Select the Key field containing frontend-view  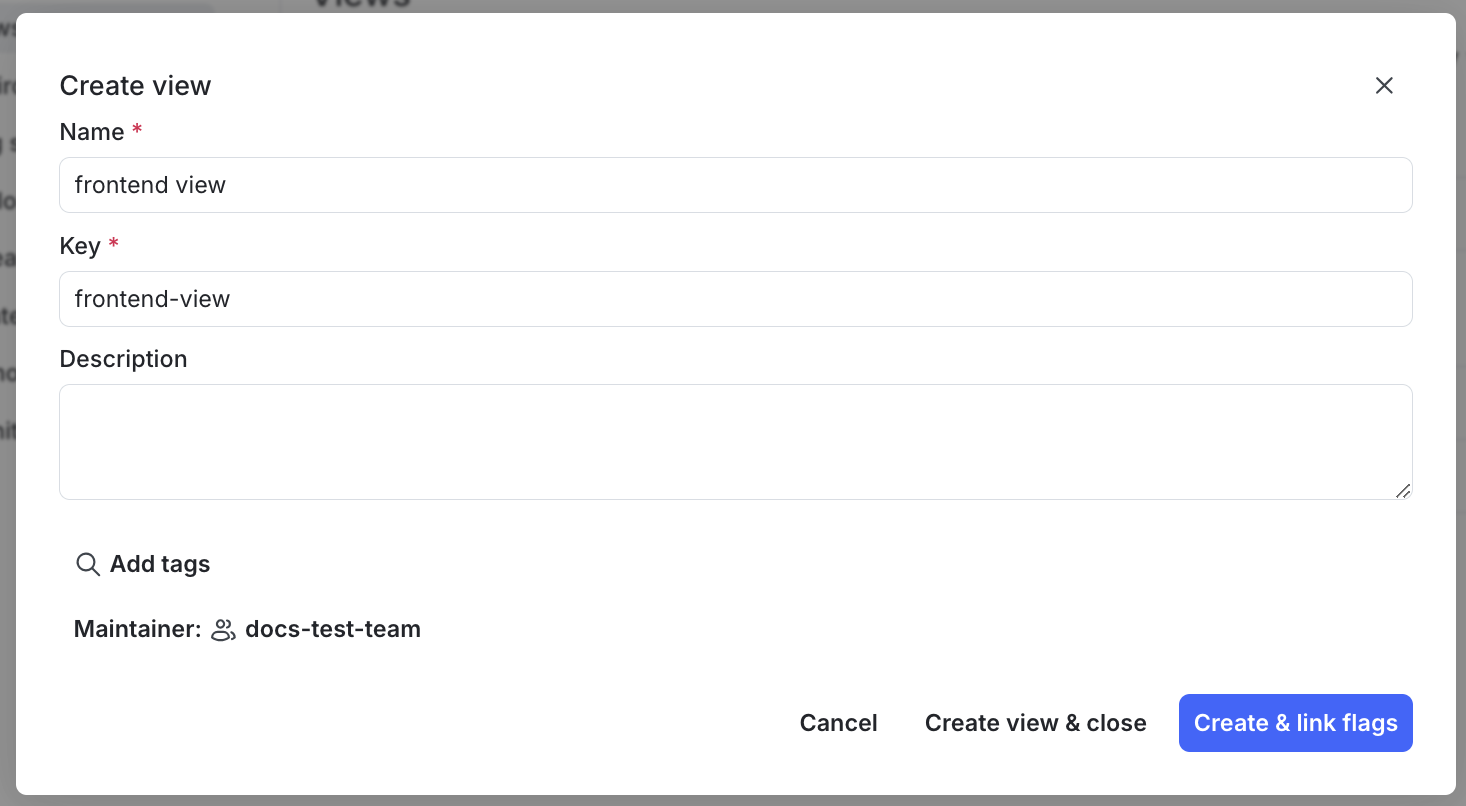(735, 298)
